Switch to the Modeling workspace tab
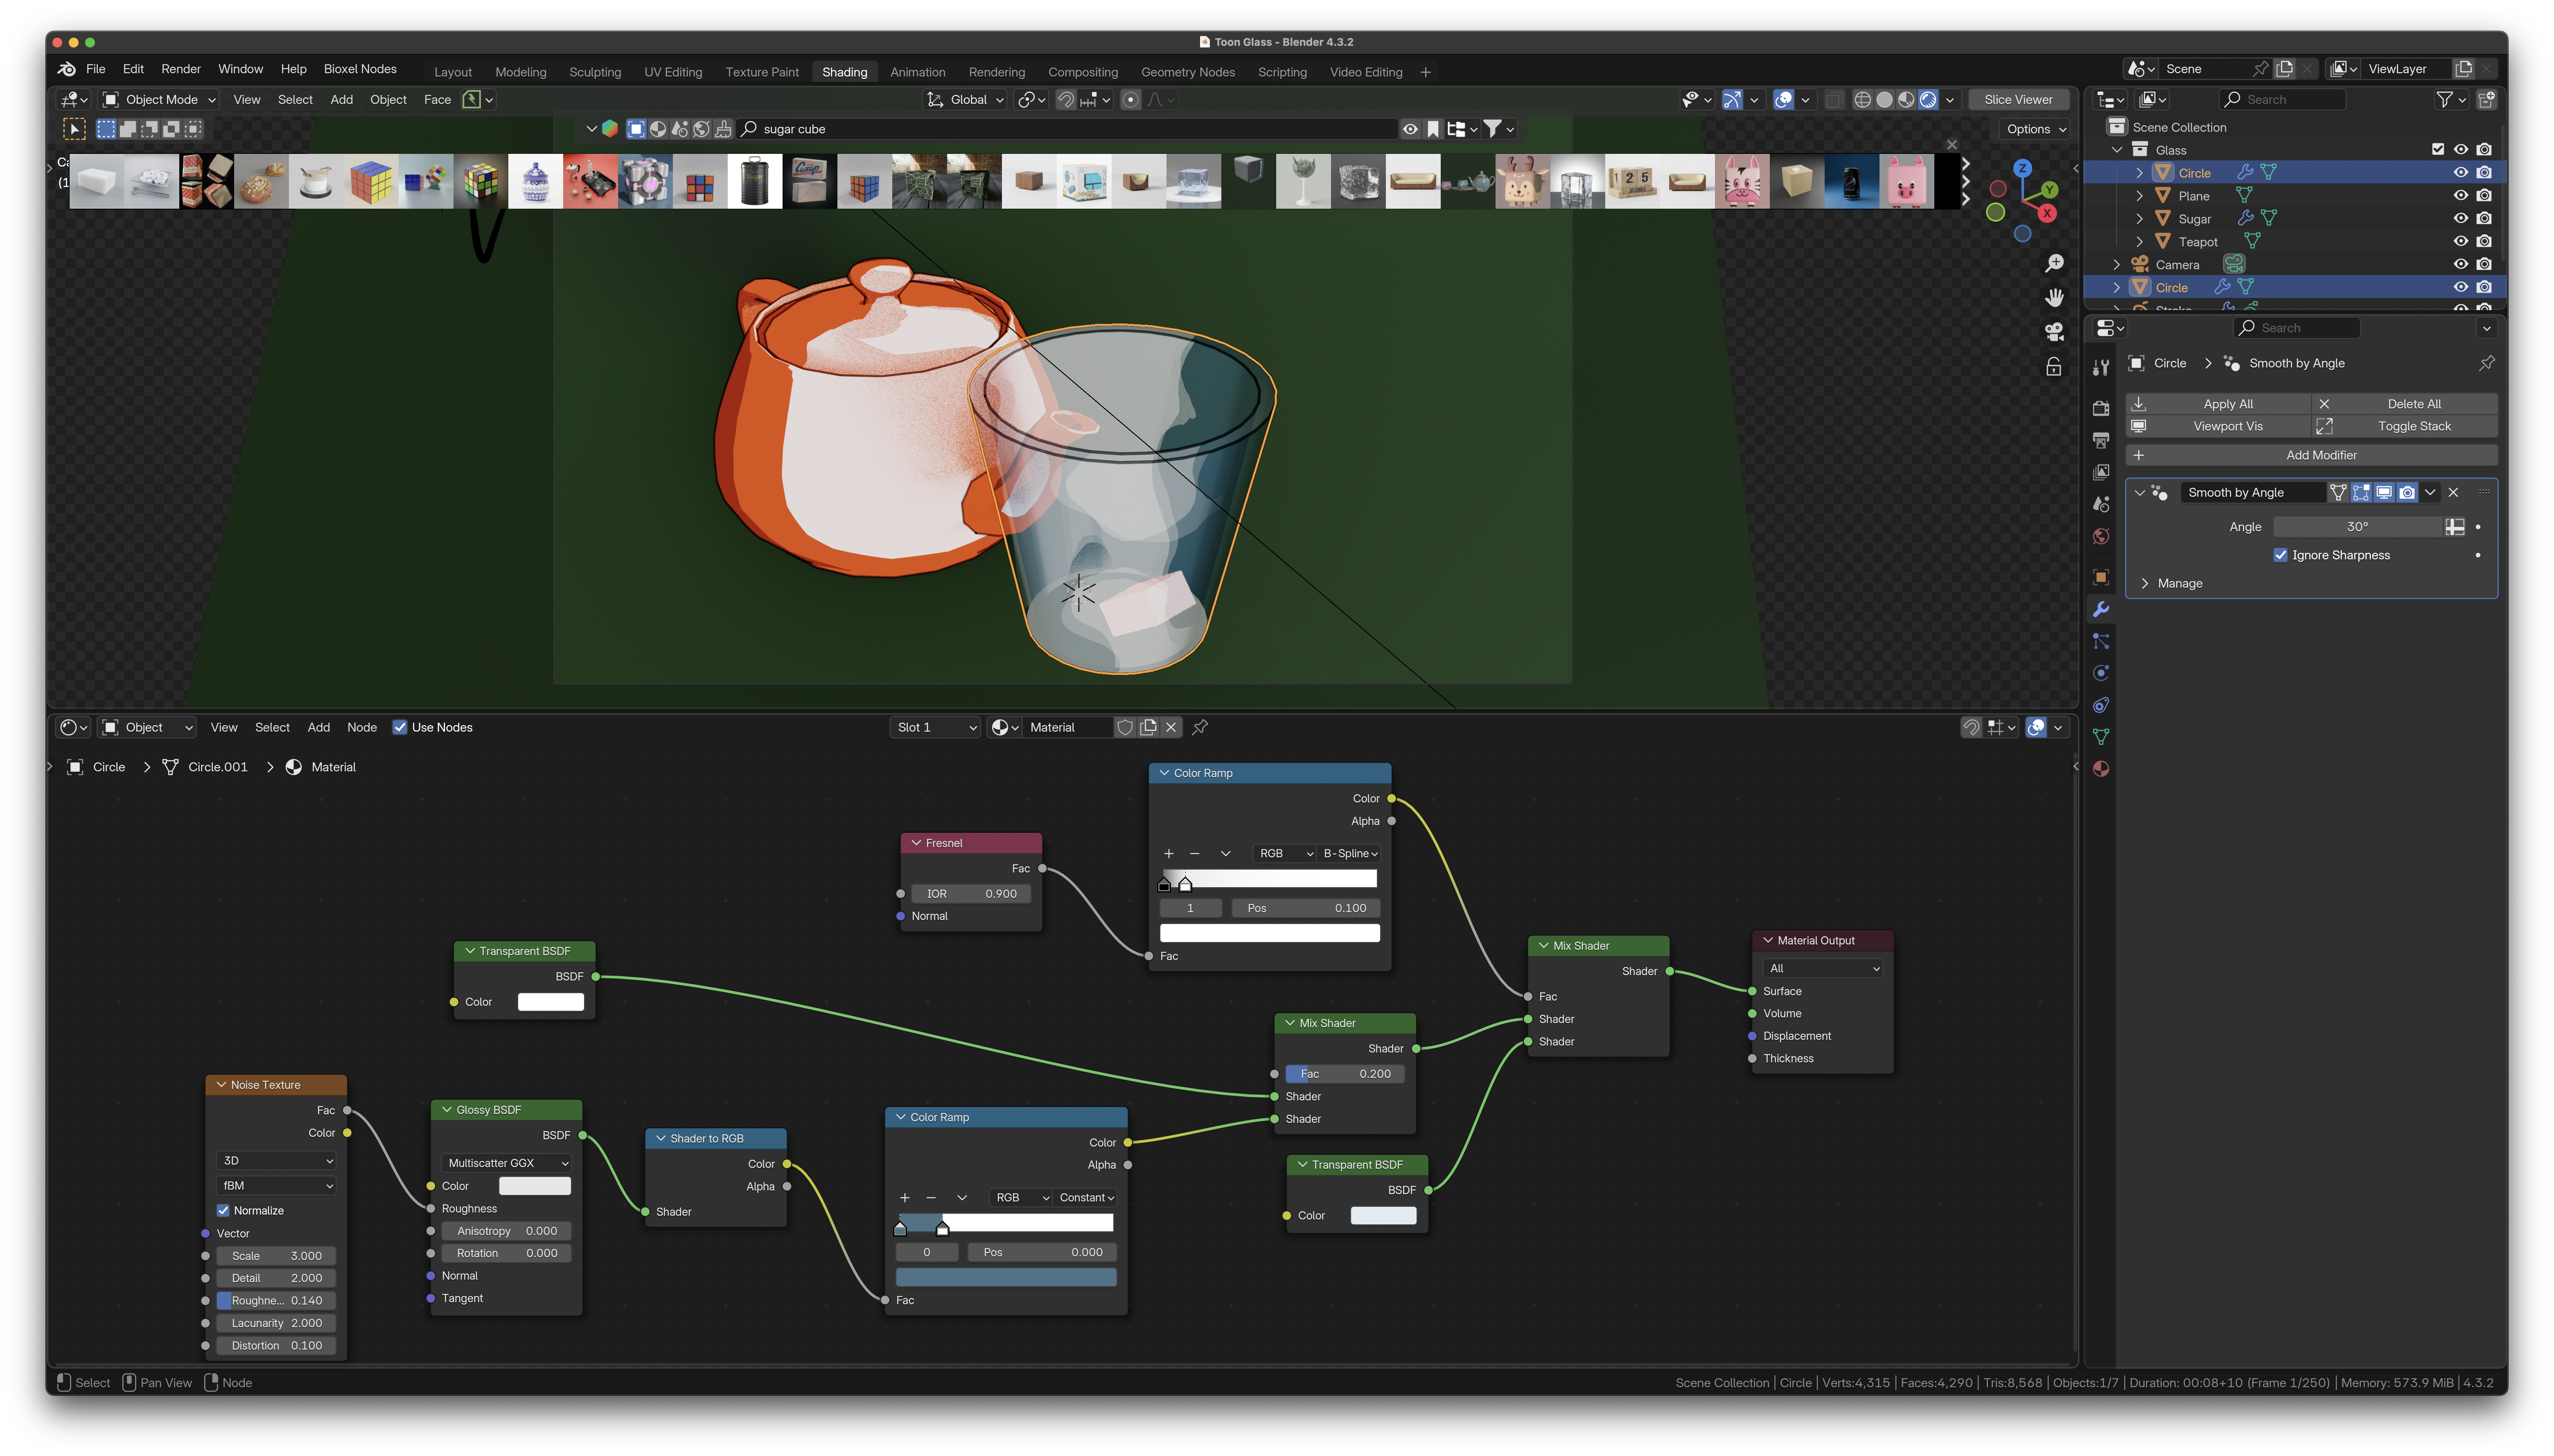Viewport: 2554px width, 1456px height. click(521, 72)
